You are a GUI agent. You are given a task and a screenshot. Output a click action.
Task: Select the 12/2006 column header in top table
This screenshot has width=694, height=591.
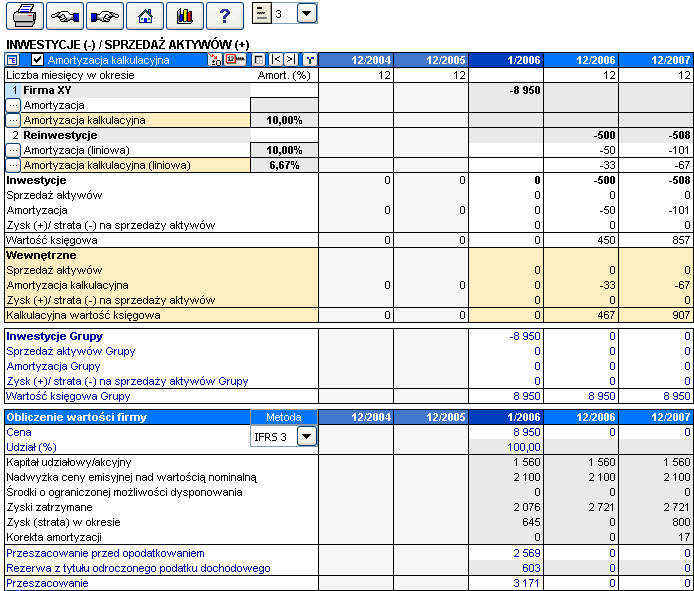[581, 60]
